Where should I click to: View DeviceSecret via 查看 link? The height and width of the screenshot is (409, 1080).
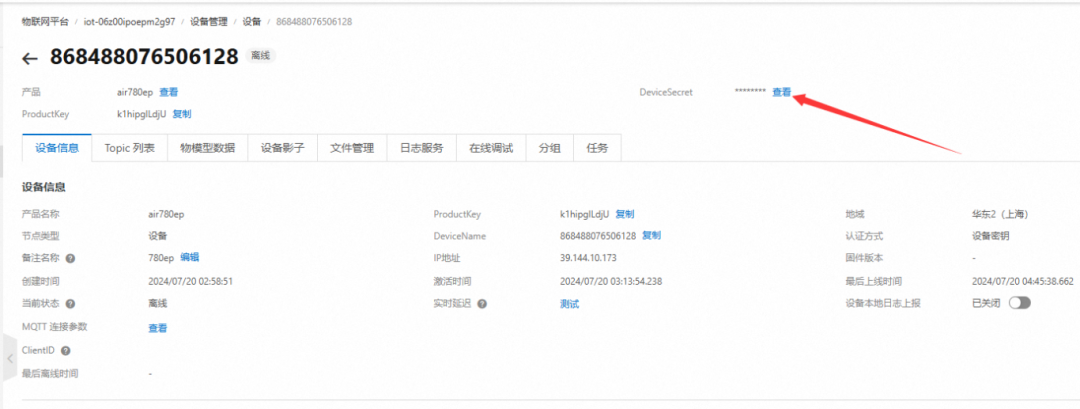point(782,92)
